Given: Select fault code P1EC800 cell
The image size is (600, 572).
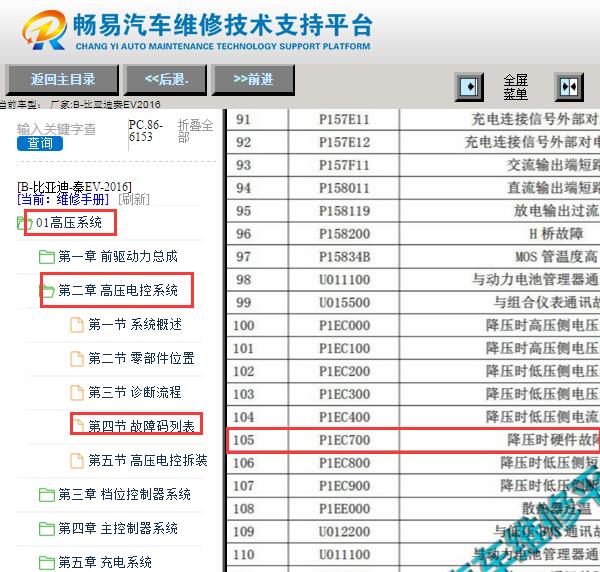Looking at the screenshot, I should [x=344, y=463].
